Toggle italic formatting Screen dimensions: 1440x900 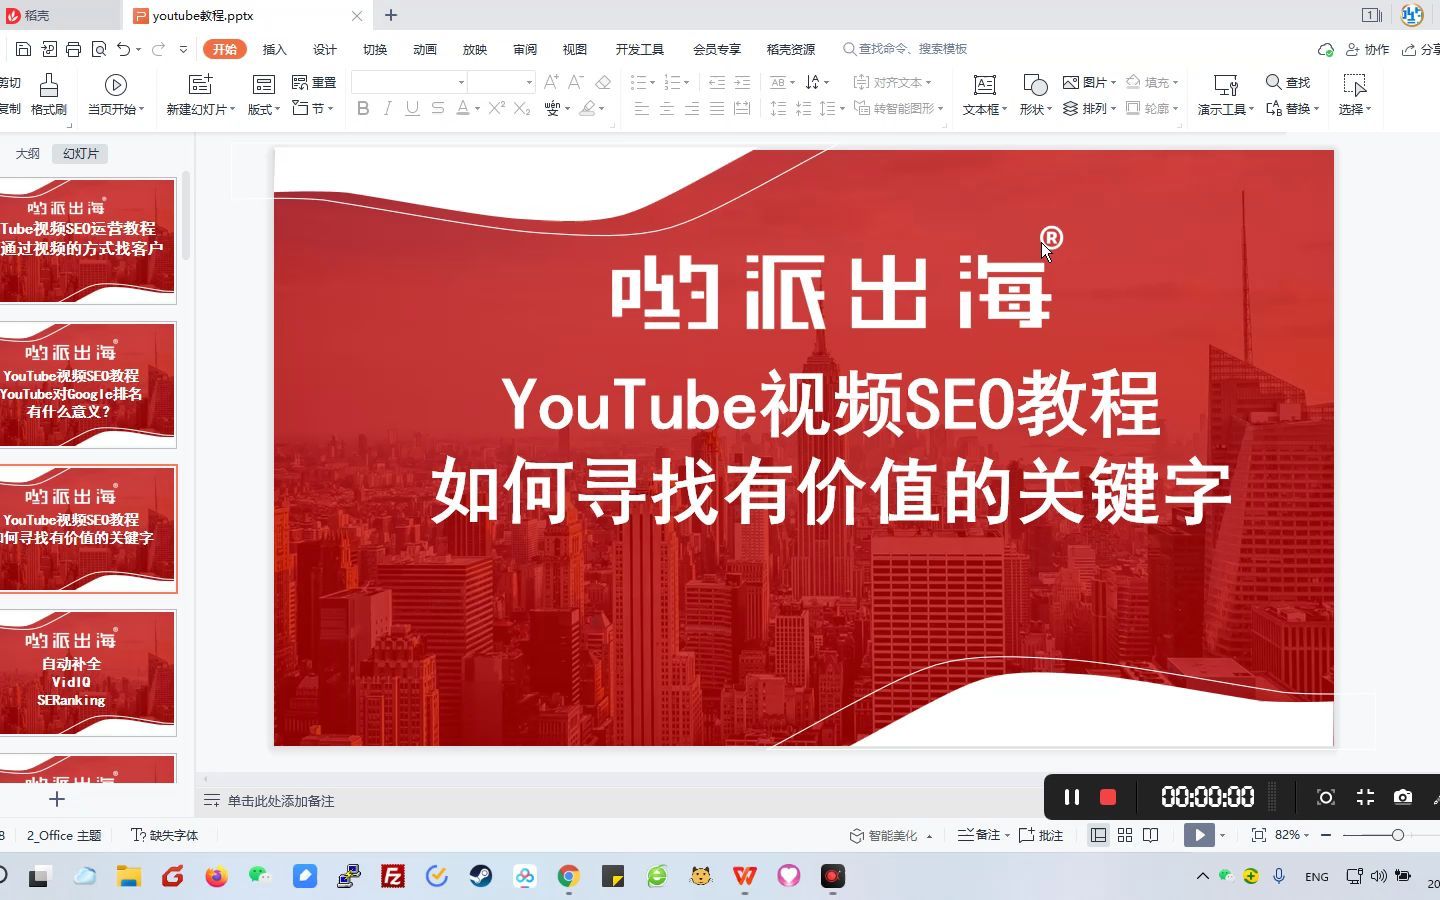coord(387,109)
